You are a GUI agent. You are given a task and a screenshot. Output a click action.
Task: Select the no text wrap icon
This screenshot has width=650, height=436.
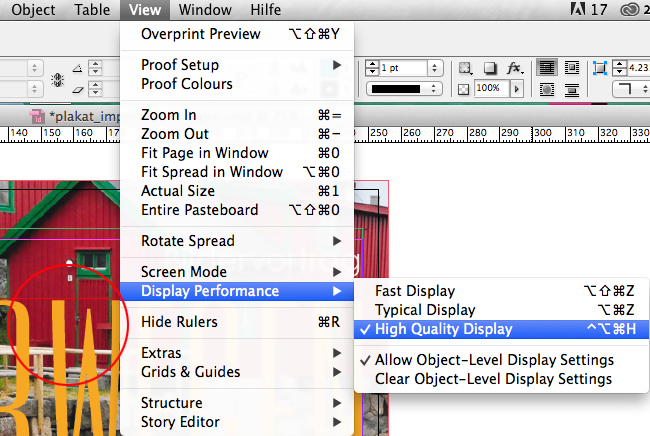coord(547,68)
